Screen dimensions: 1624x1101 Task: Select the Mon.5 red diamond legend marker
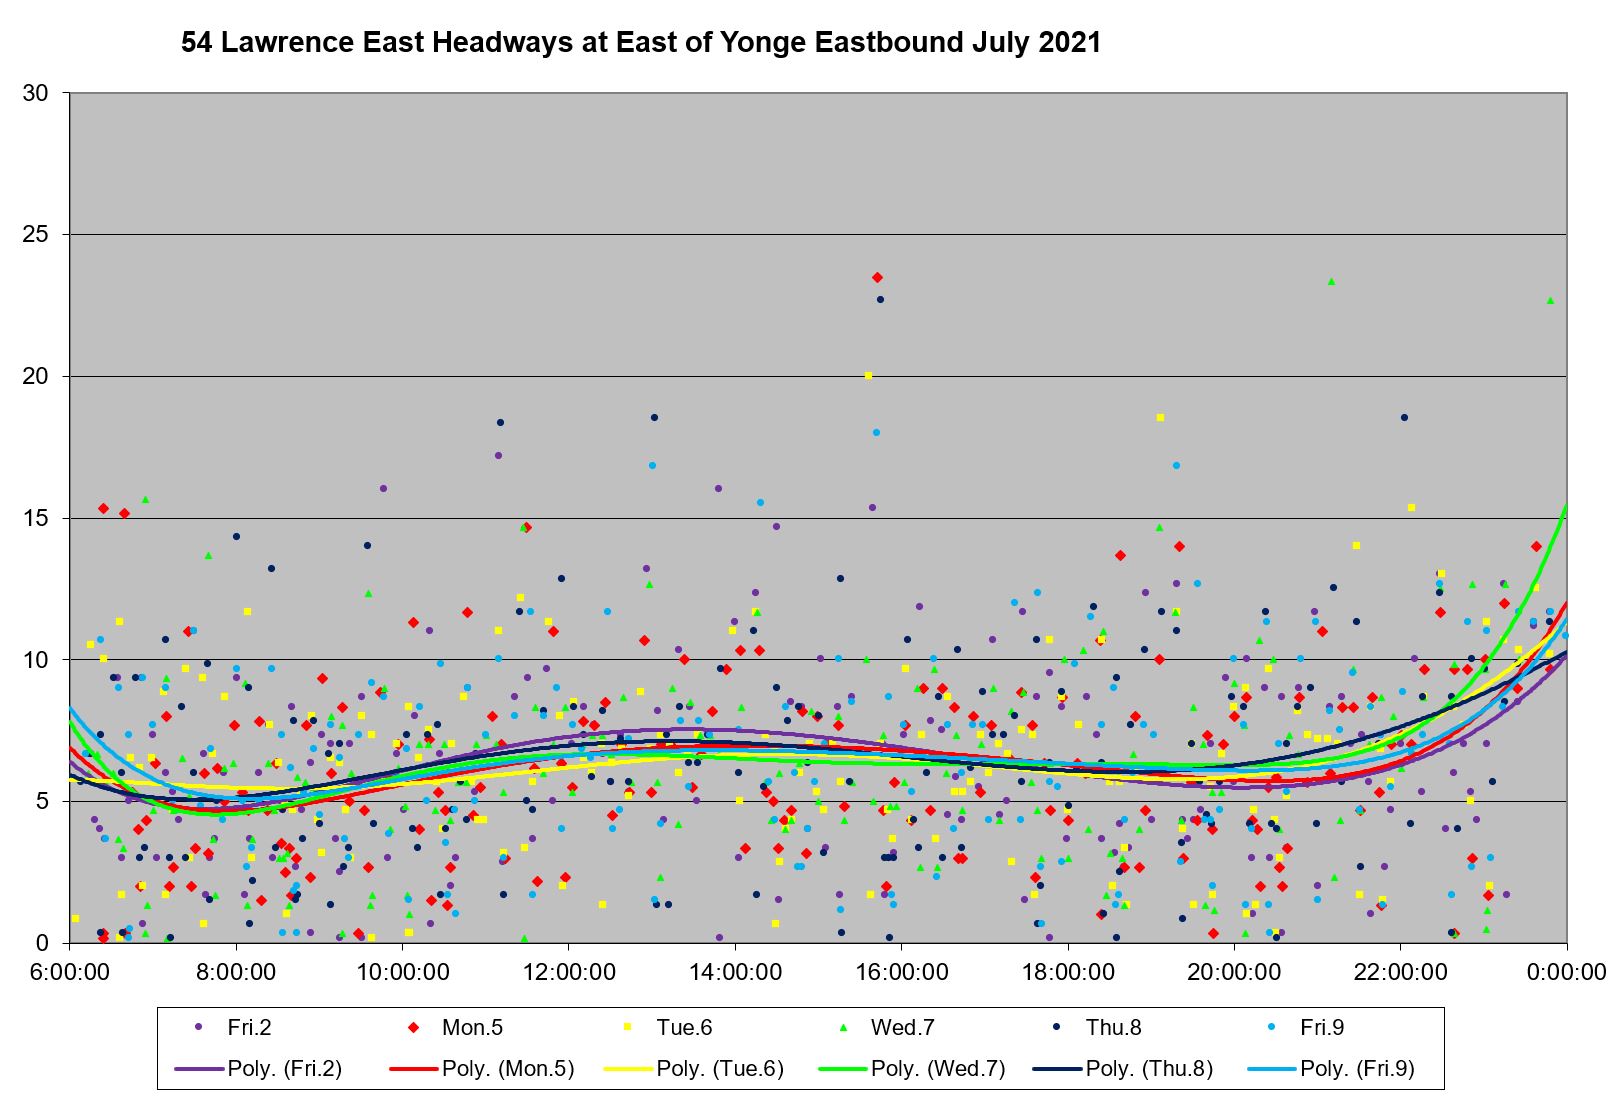point(413,1027)
